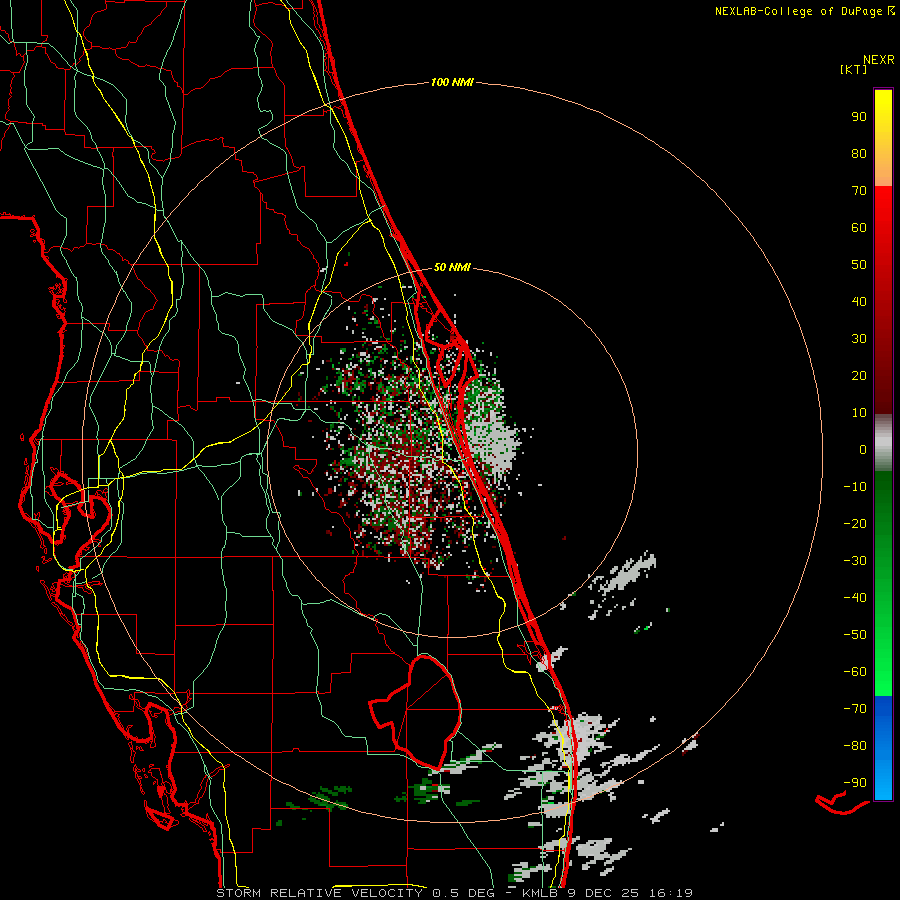
Task: Click the -50 scale value
Action: pyautogui.click(x=855, y=635)
